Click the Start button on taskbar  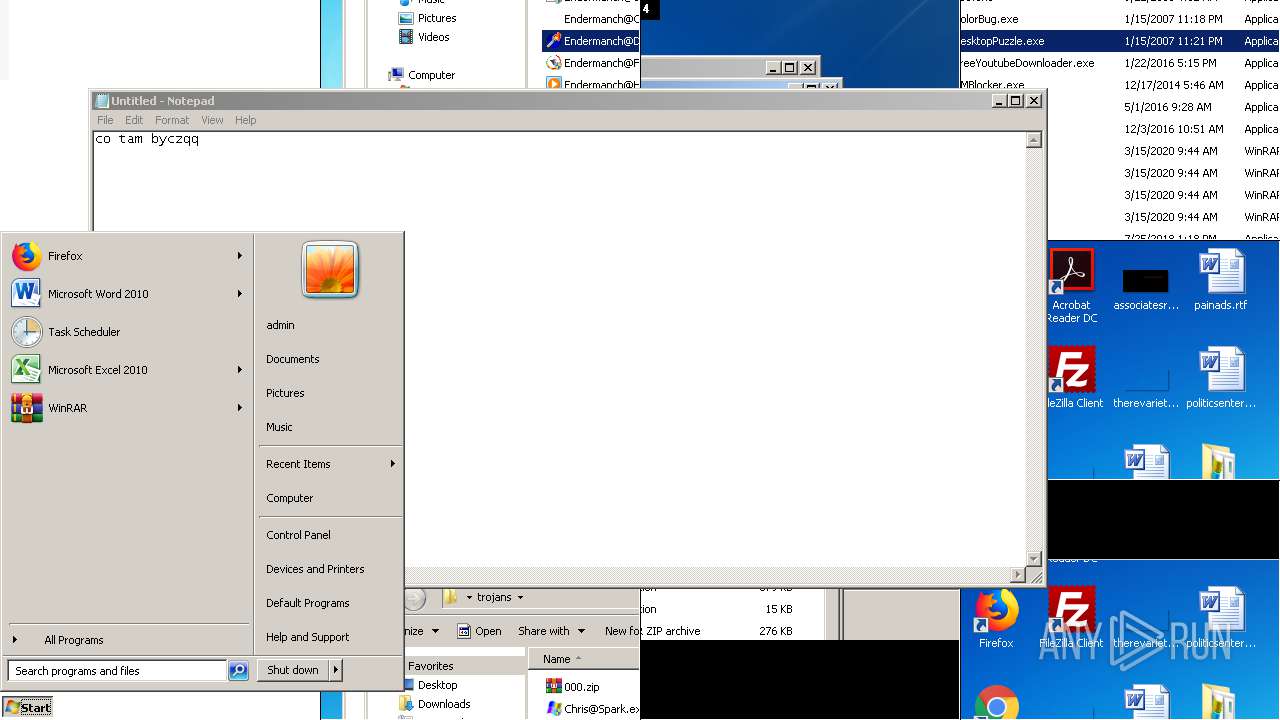pos(28,707)
